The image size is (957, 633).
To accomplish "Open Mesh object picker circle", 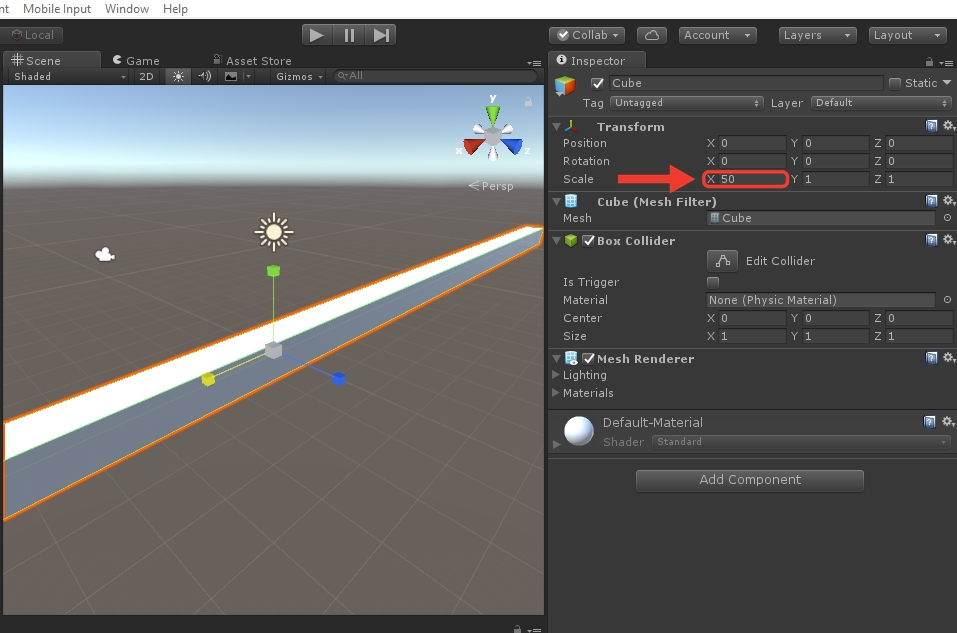I will pos(947,218).
